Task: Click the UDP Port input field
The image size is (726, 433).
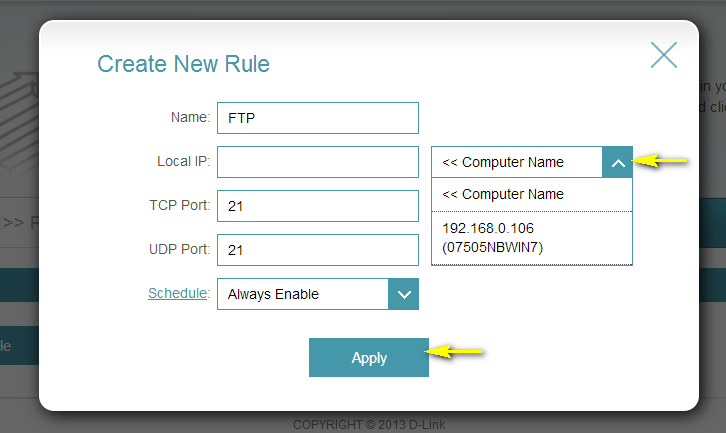Action: [x=317, y=250]
